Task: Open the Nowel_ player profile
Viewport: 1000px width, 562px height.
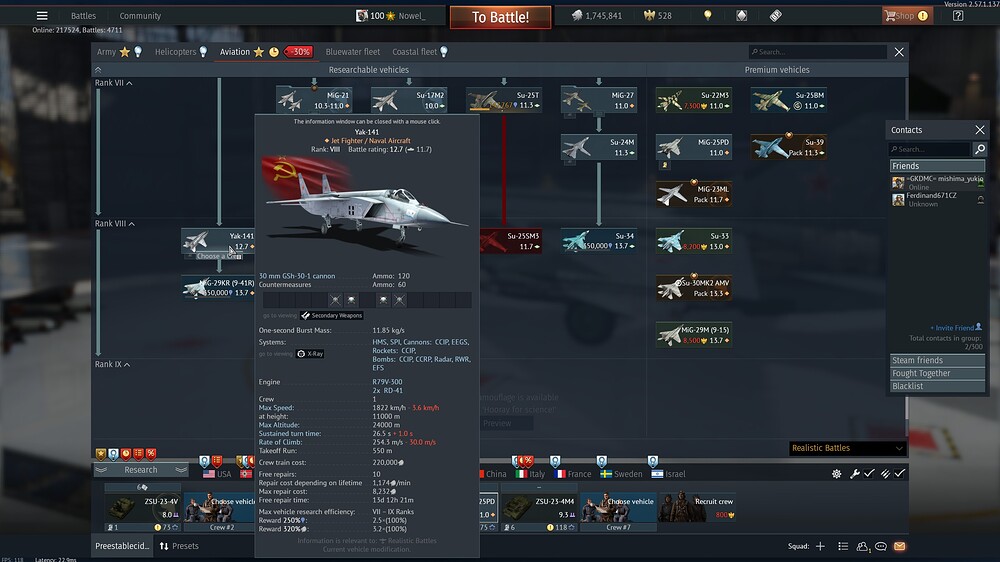Action: tap(390, 16)
